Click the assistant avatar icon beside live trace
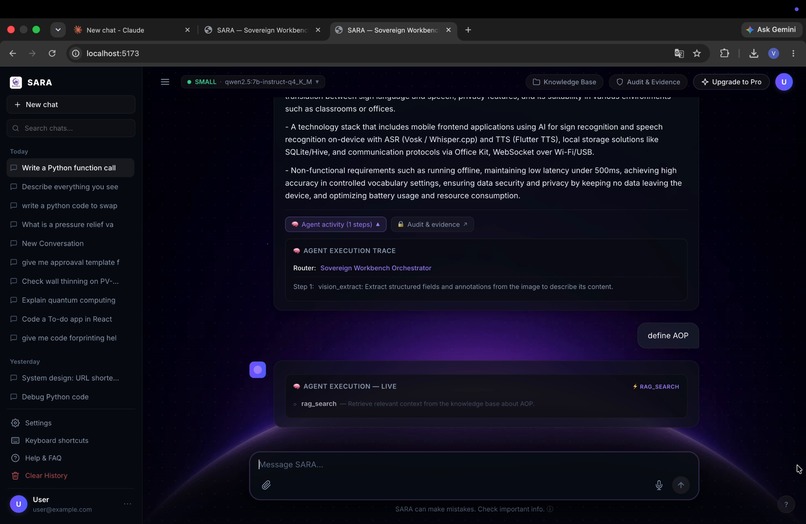806x524 pixels. click(258, 370)
